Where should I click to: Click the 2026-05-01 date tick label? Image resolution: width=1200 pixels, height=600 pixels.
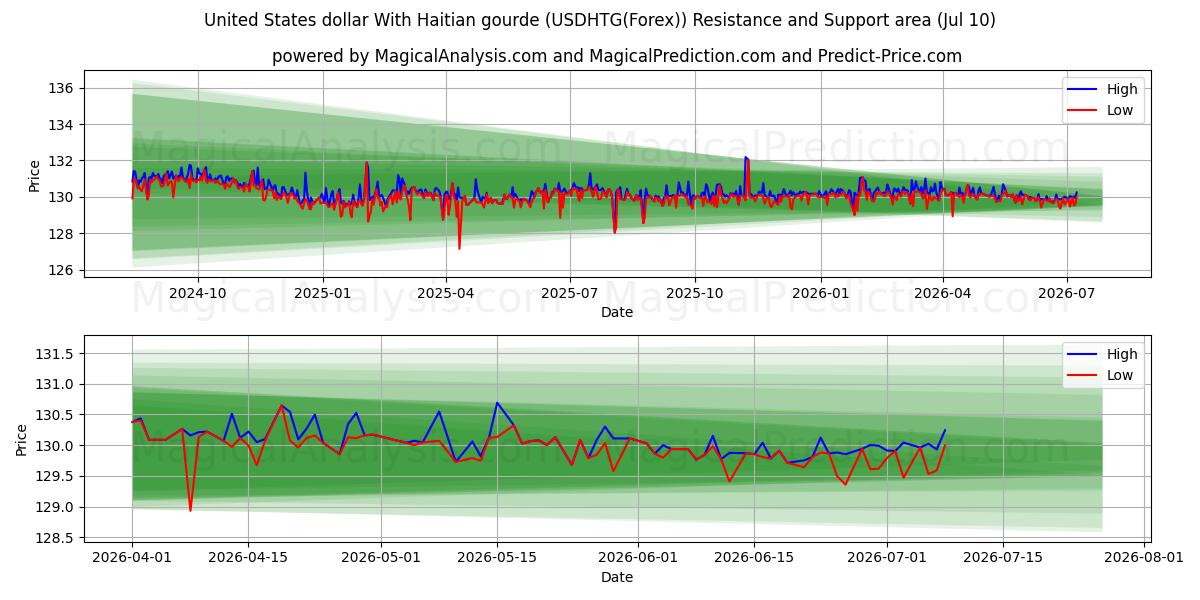tap(381, 558)
